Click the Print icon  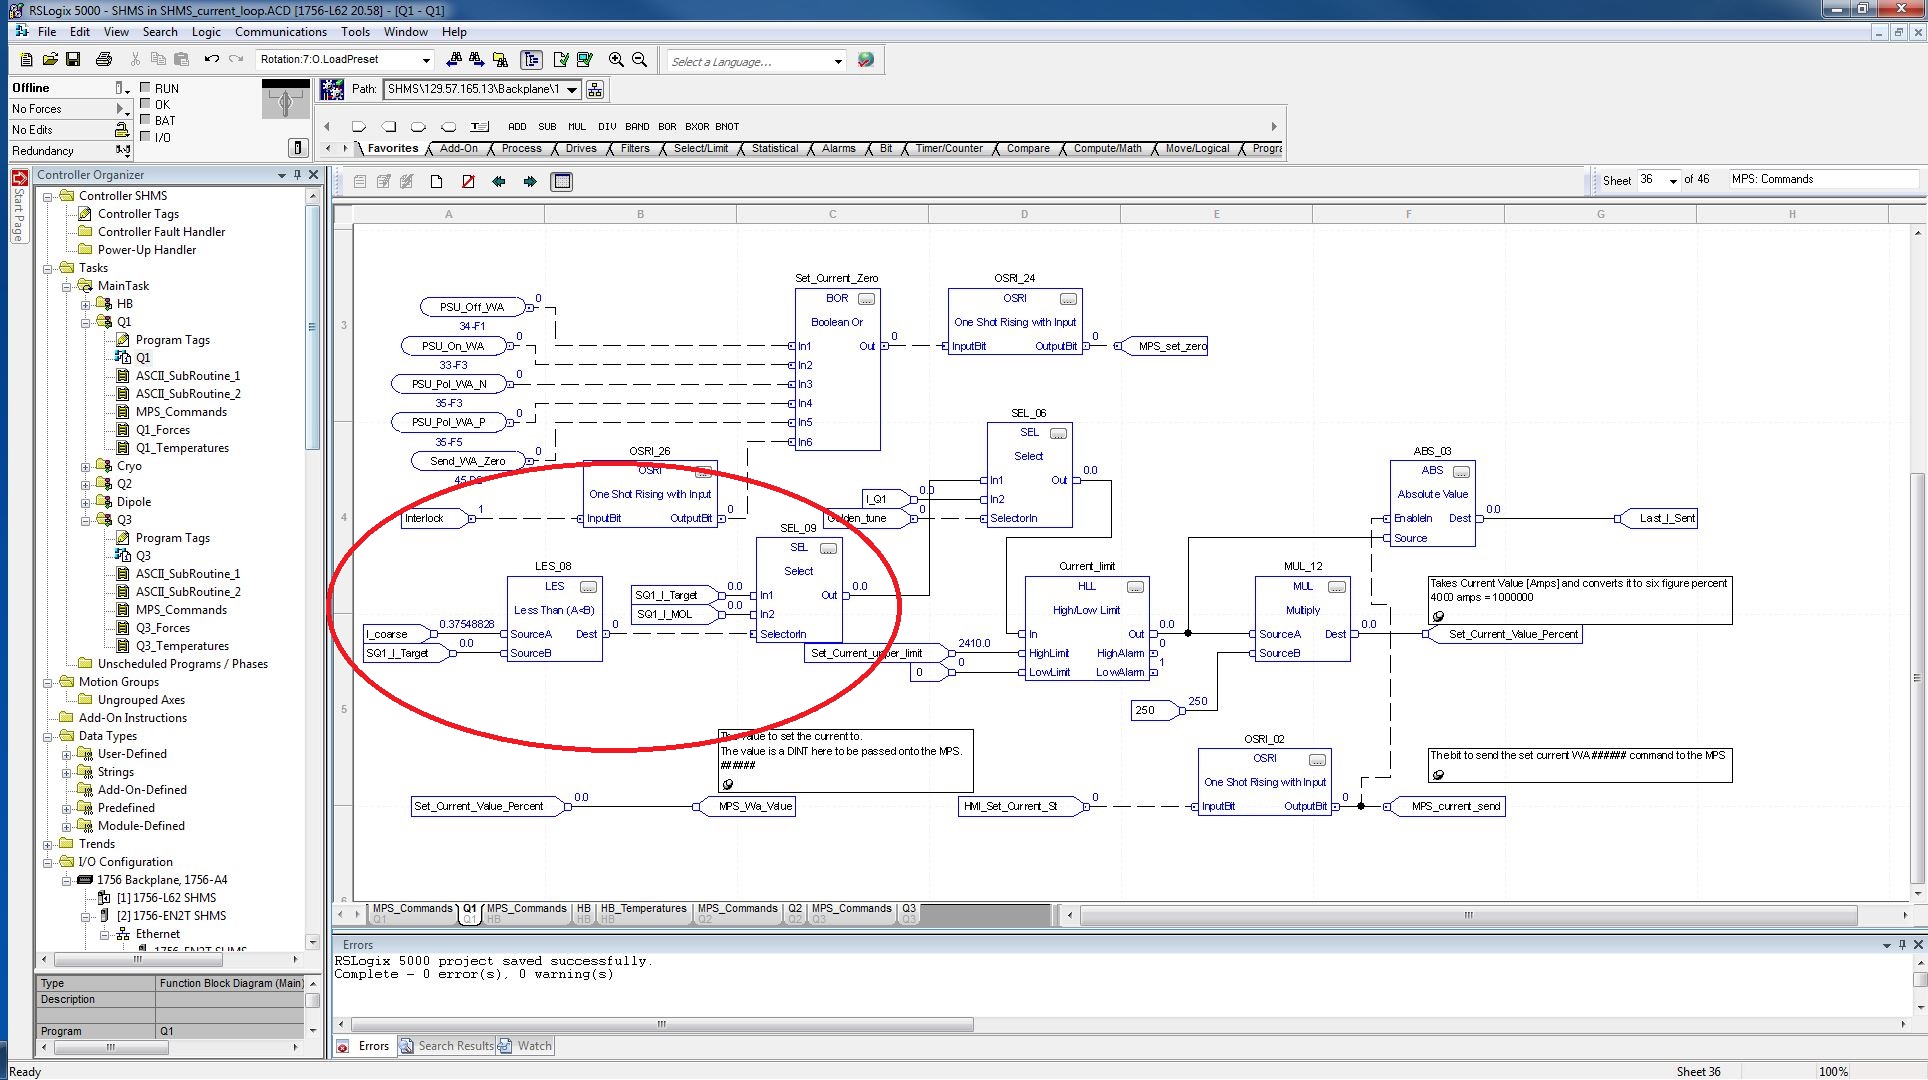click(x=103, y=60)
